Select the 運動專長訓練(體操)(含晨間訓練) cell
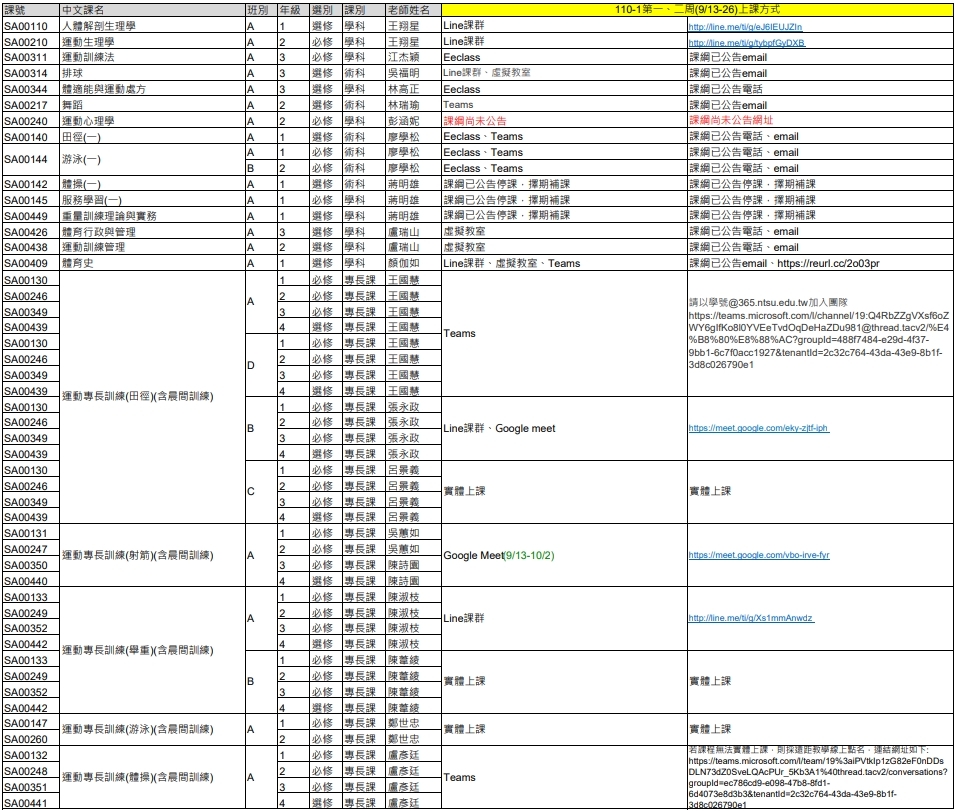This screenshot has width=954, height=811. [153, 777]
